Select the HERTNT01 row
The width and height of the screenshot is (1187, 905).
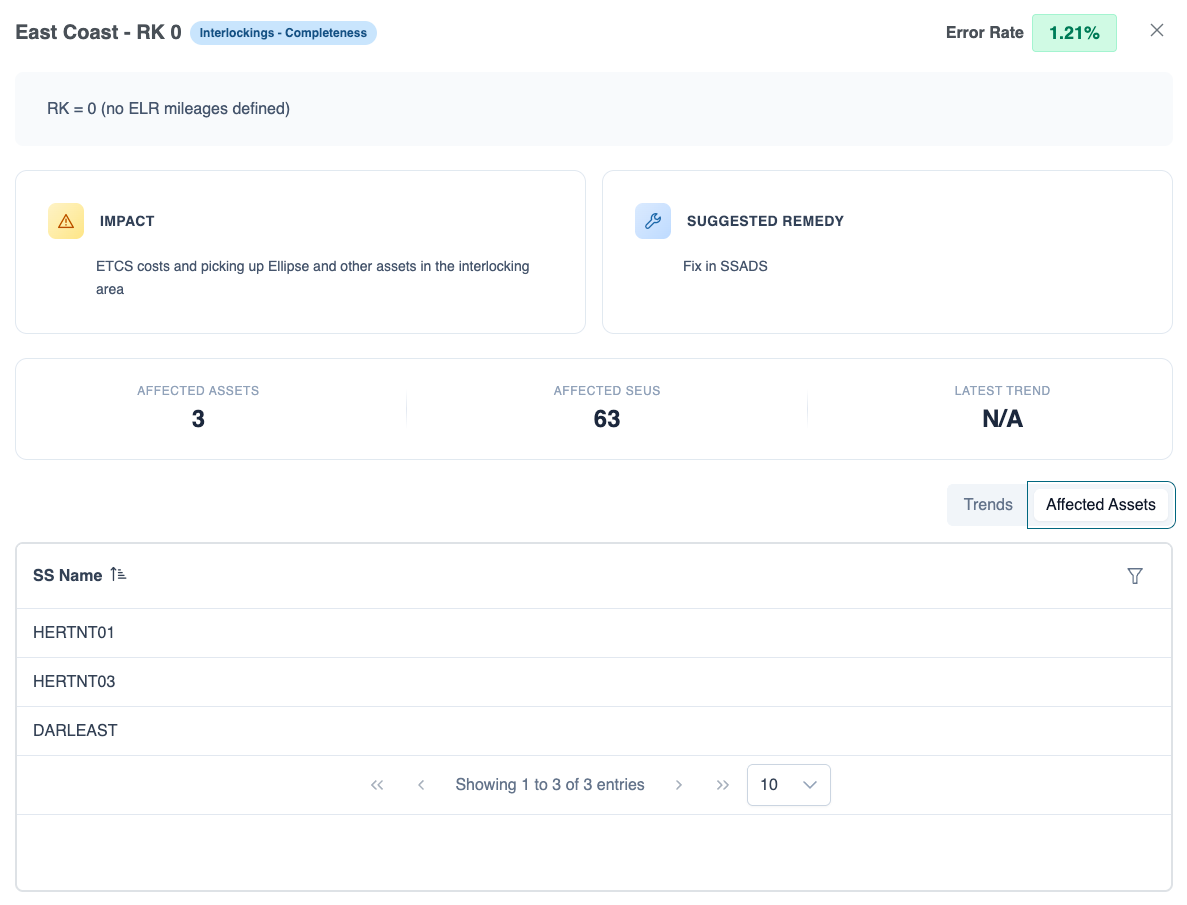[74, 632]
